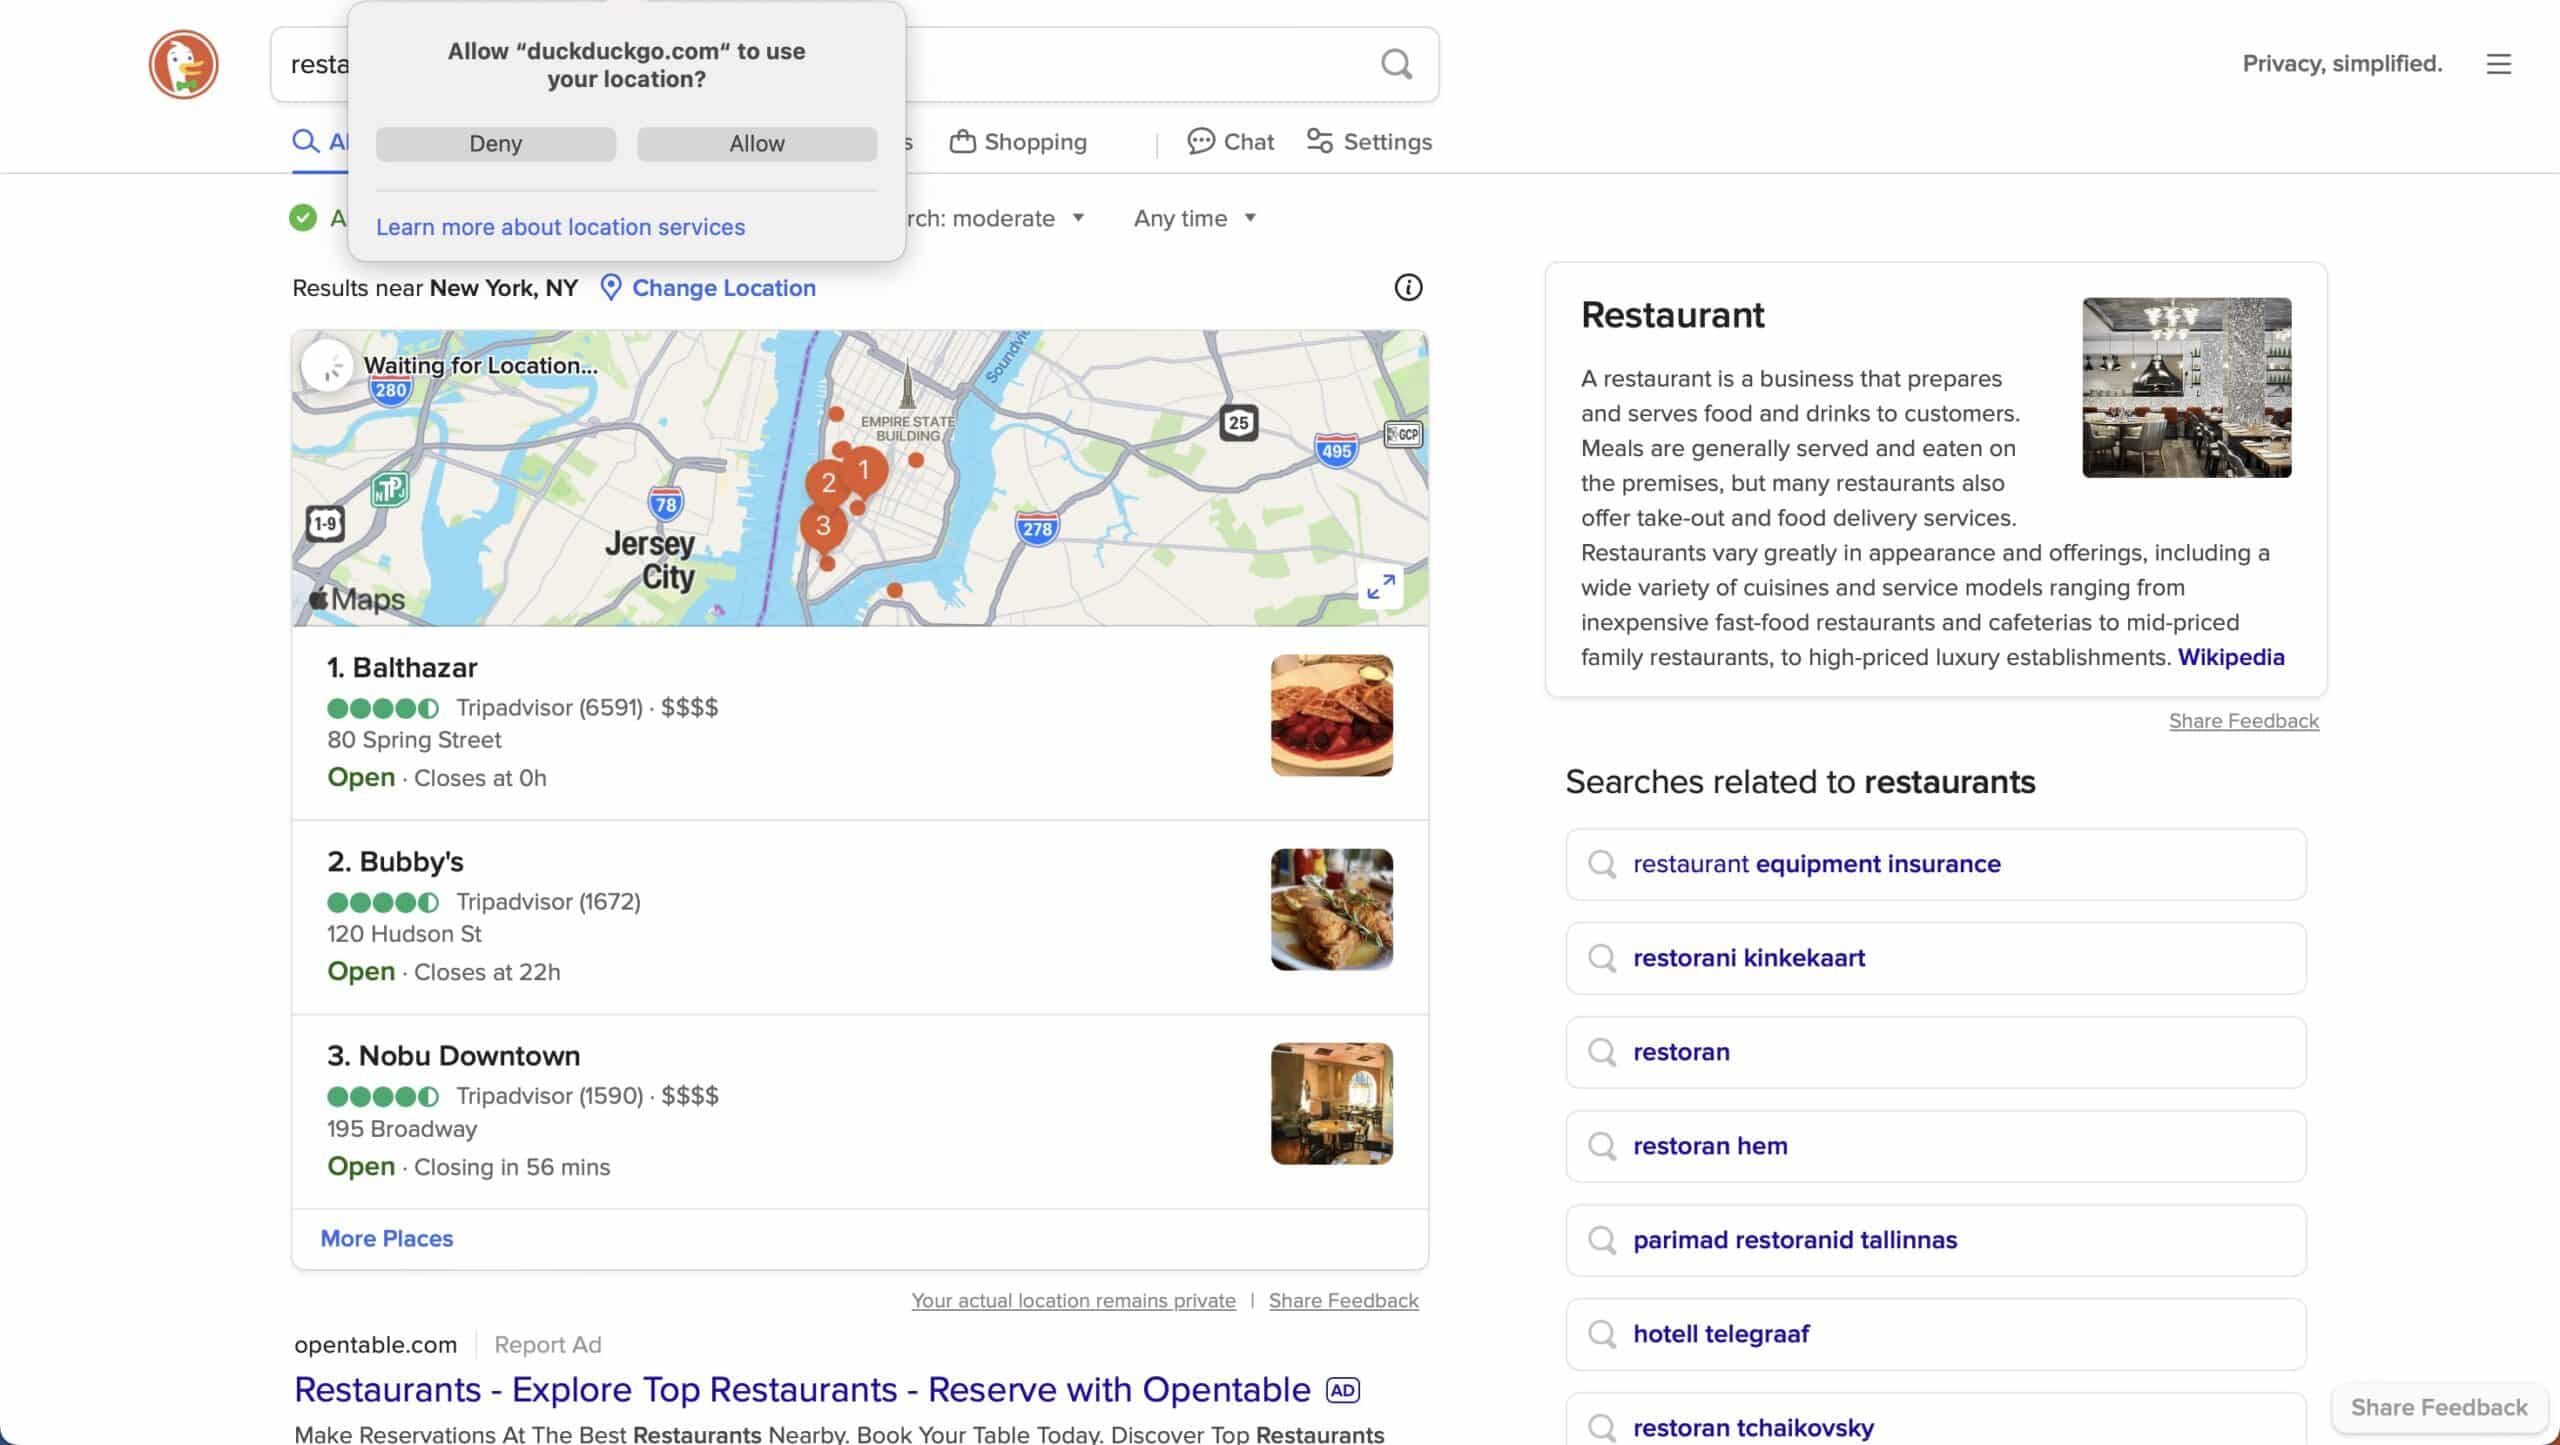
Task: Click map pin number 1
Action: (x=864, y=470)
